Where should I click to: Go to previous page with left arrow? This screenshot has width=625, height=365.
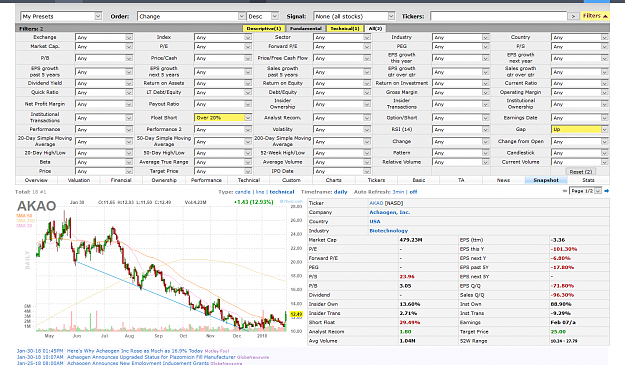tap(565, 191)
